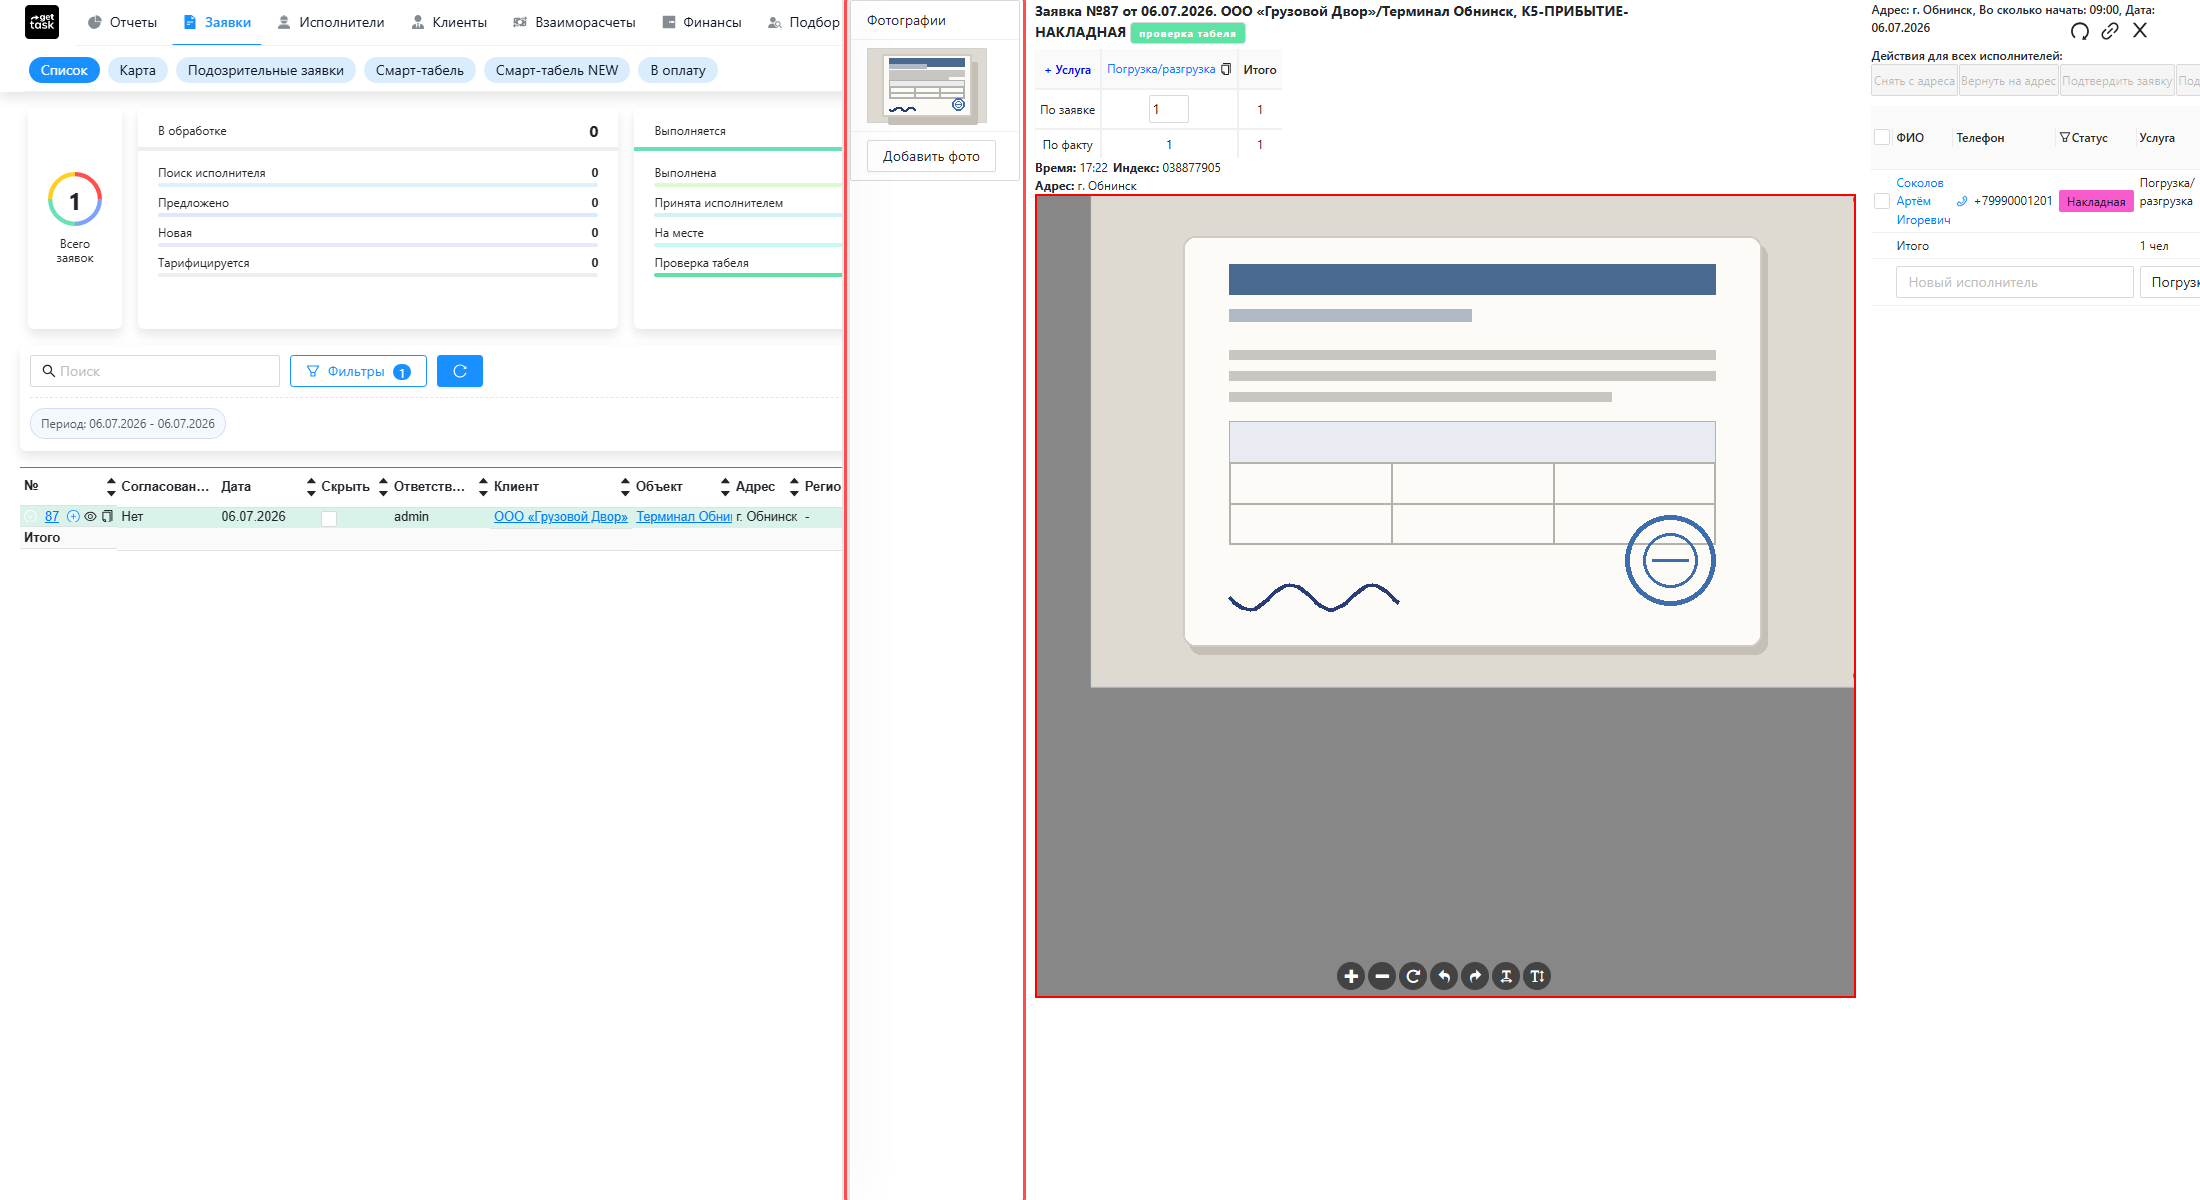
Task: Click the Добавить фото button
Action: point(931,156)
